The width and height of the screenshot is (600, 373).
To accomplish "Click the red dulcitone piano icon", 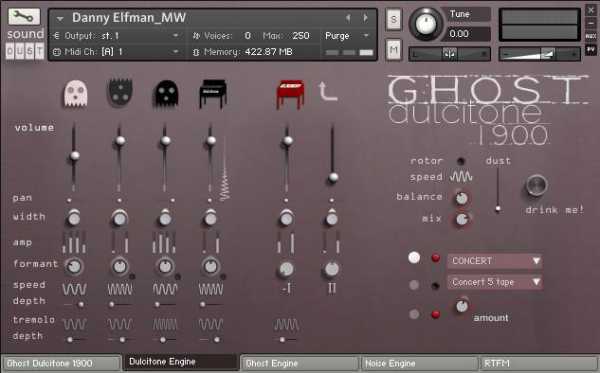I will point(290,93).
